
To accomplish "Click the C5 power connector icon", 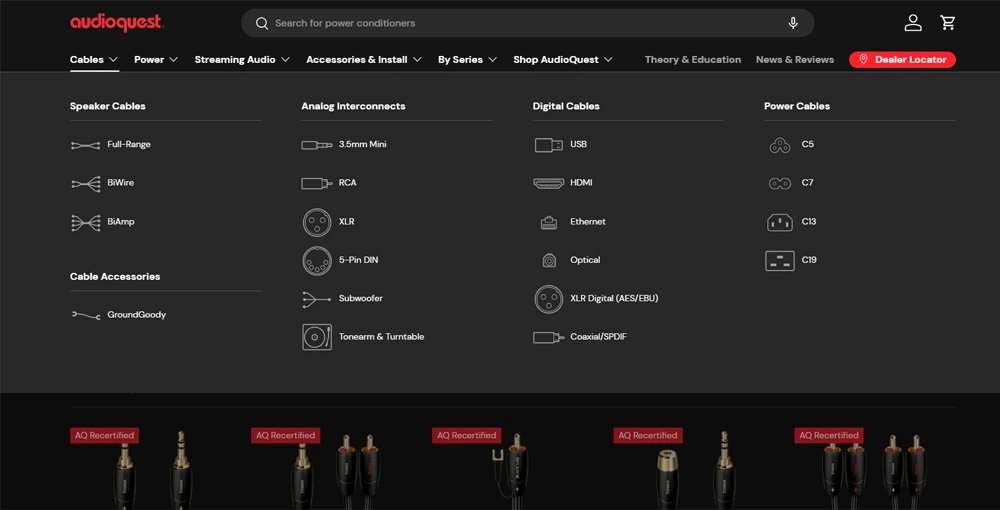I will (x=780, y=145).
